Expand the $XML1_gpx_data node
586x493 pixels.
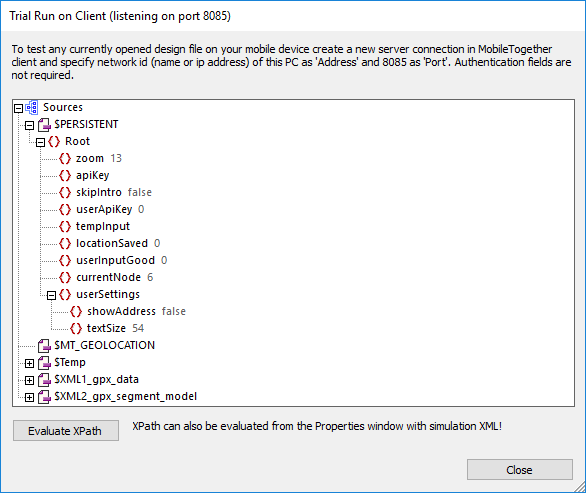(30, 380)
